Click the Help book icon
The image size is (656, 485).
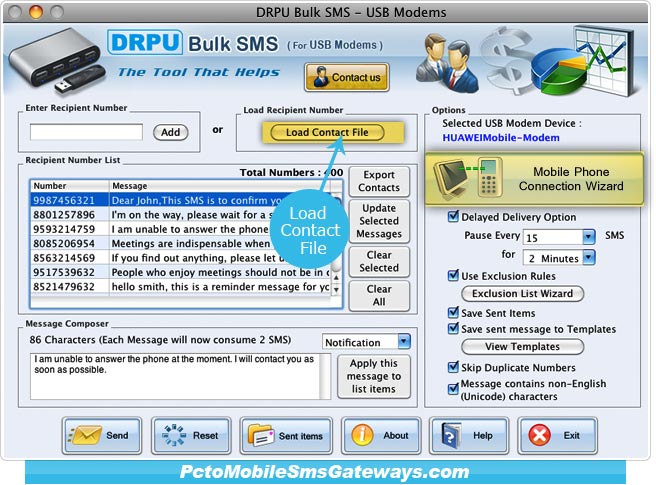pos(451,436)
